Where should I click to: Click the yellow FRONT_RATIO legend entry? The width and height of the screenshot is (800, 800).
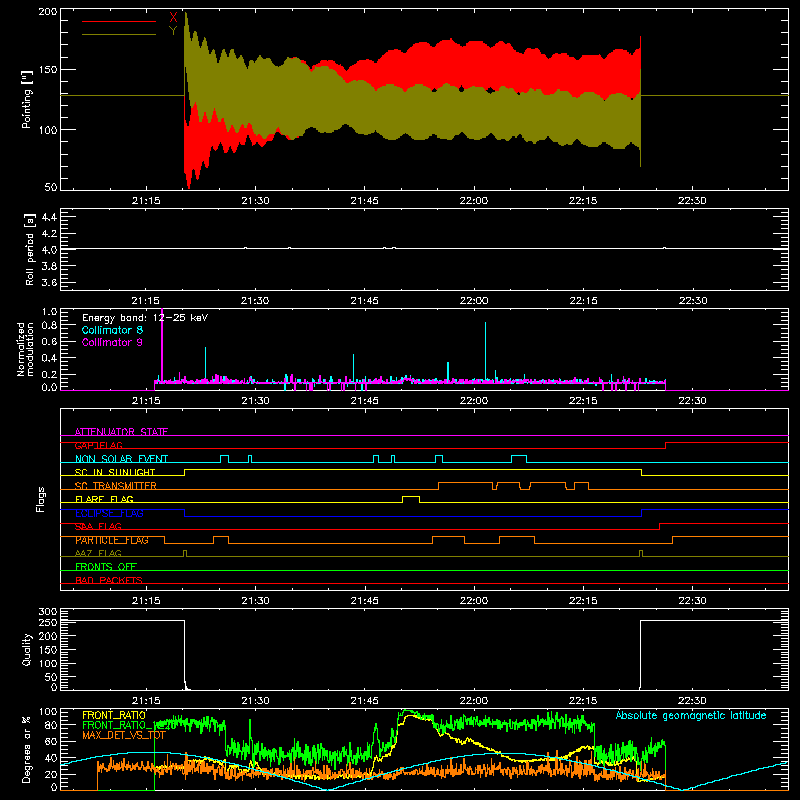(x=114, y=715)
